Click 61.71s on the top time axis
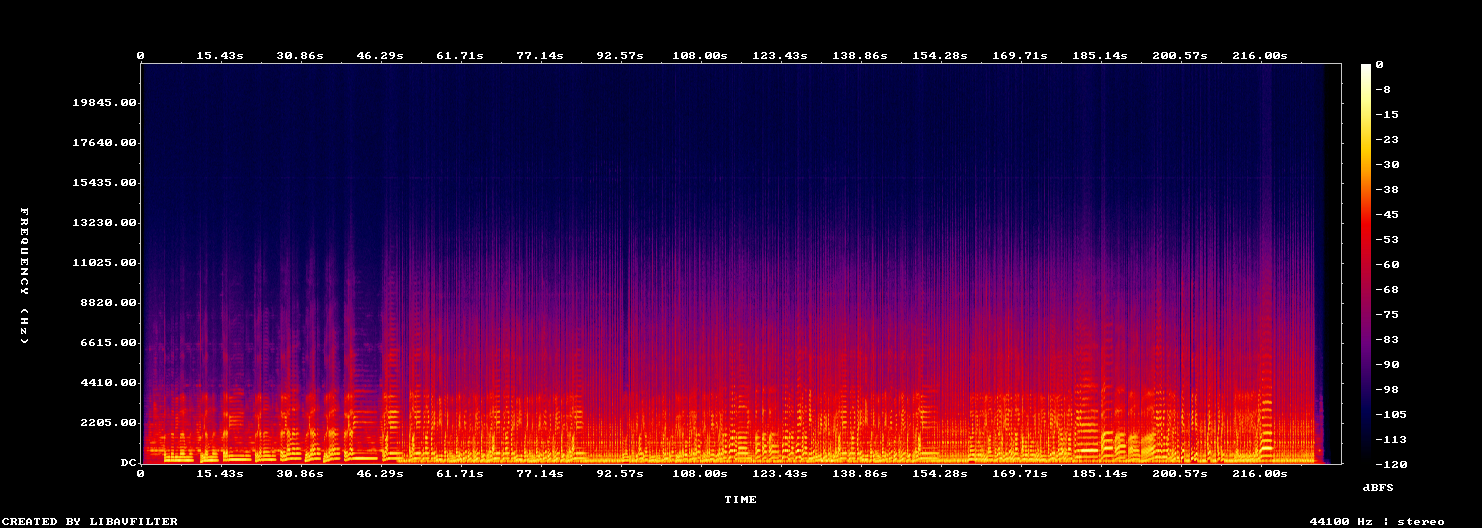Viewport: 1482px width, 528px height. point(460,55)
